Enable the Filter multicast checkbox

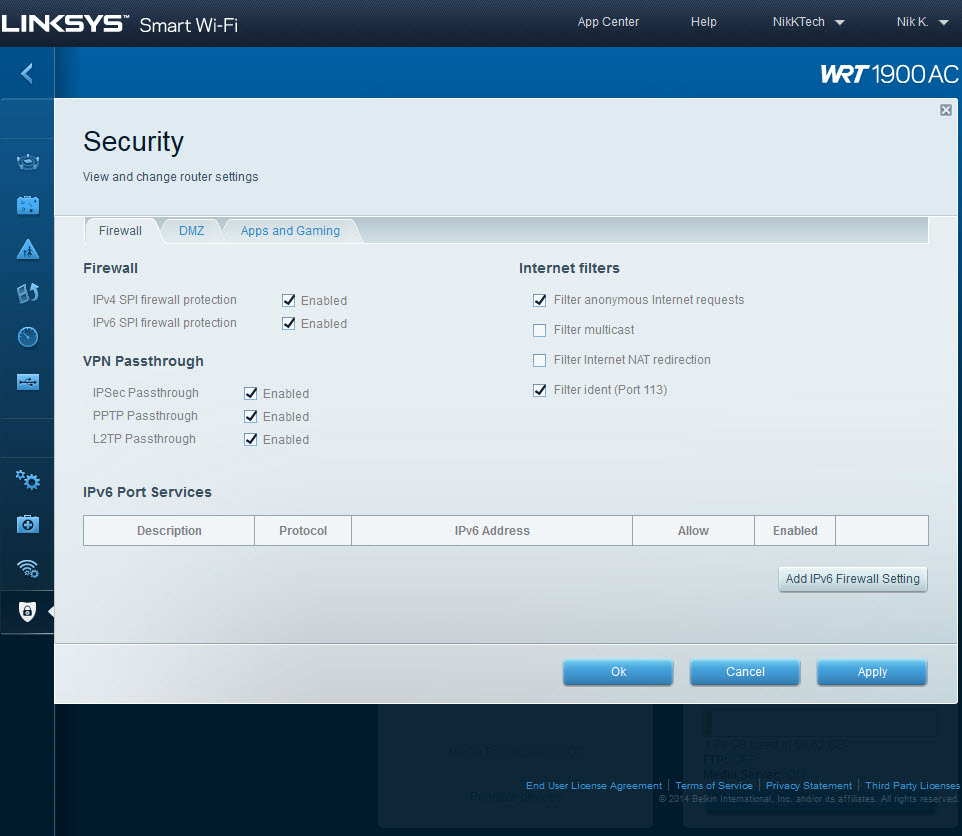539,330
